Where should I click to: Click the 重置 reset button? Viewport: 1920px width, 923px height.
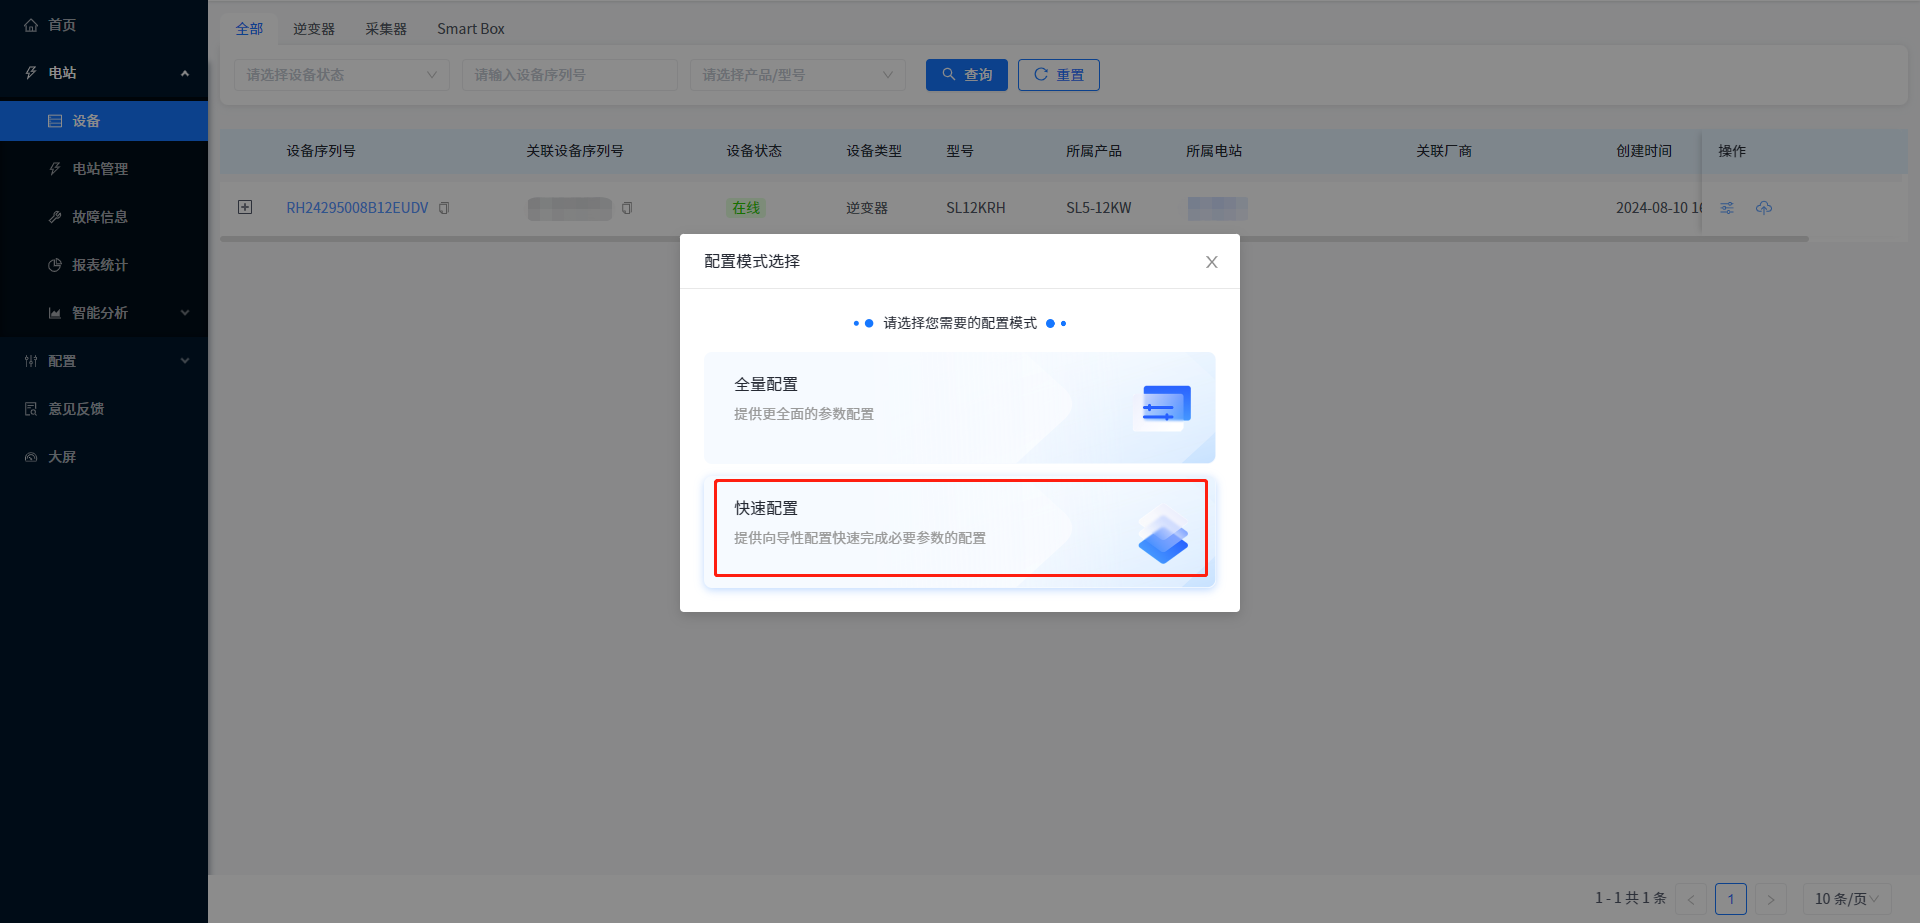click(x=1058, y=75)
